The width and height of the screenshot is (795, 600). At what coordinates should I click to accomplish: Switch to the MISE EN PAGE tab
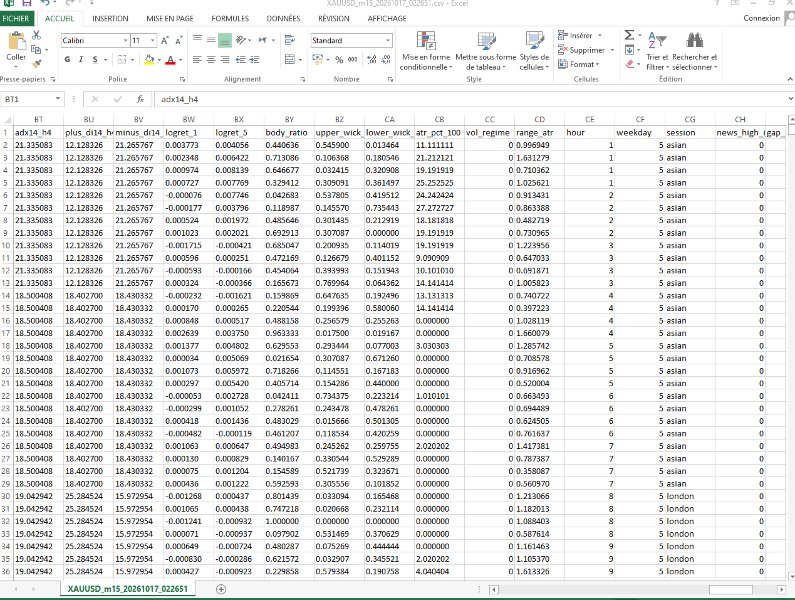coord(170,18)
